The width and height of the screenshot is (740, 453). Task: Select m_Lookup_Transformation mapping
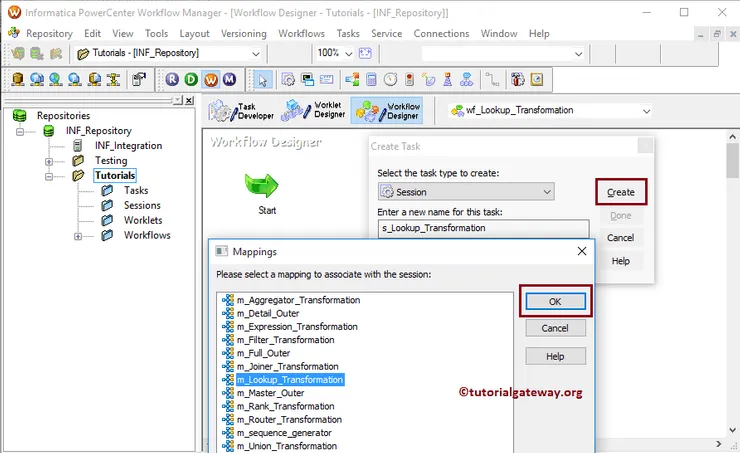(290, 380)
